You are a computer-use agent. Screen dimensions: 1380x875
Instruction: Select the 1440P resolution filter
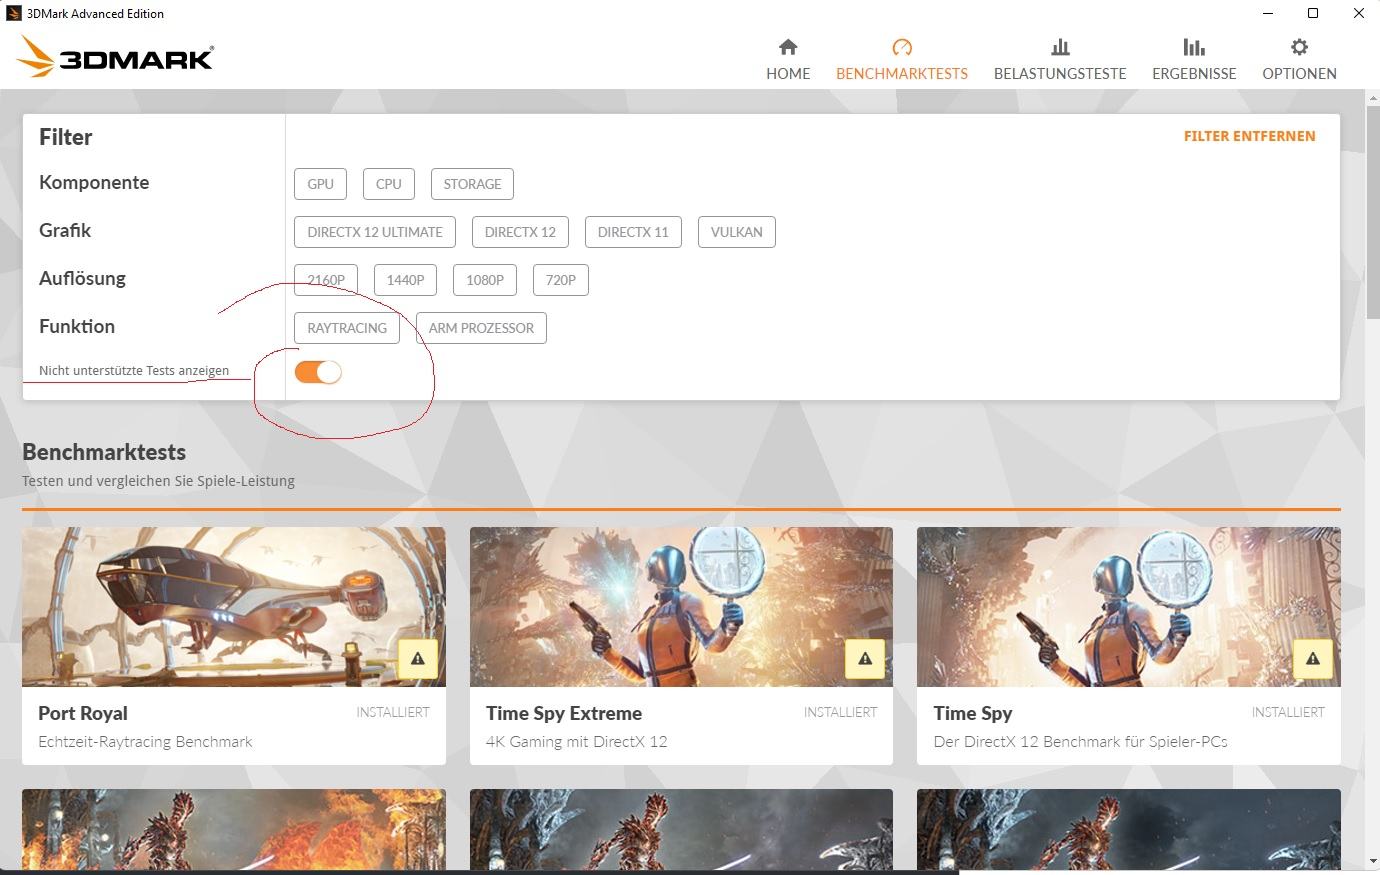[405, 280]
